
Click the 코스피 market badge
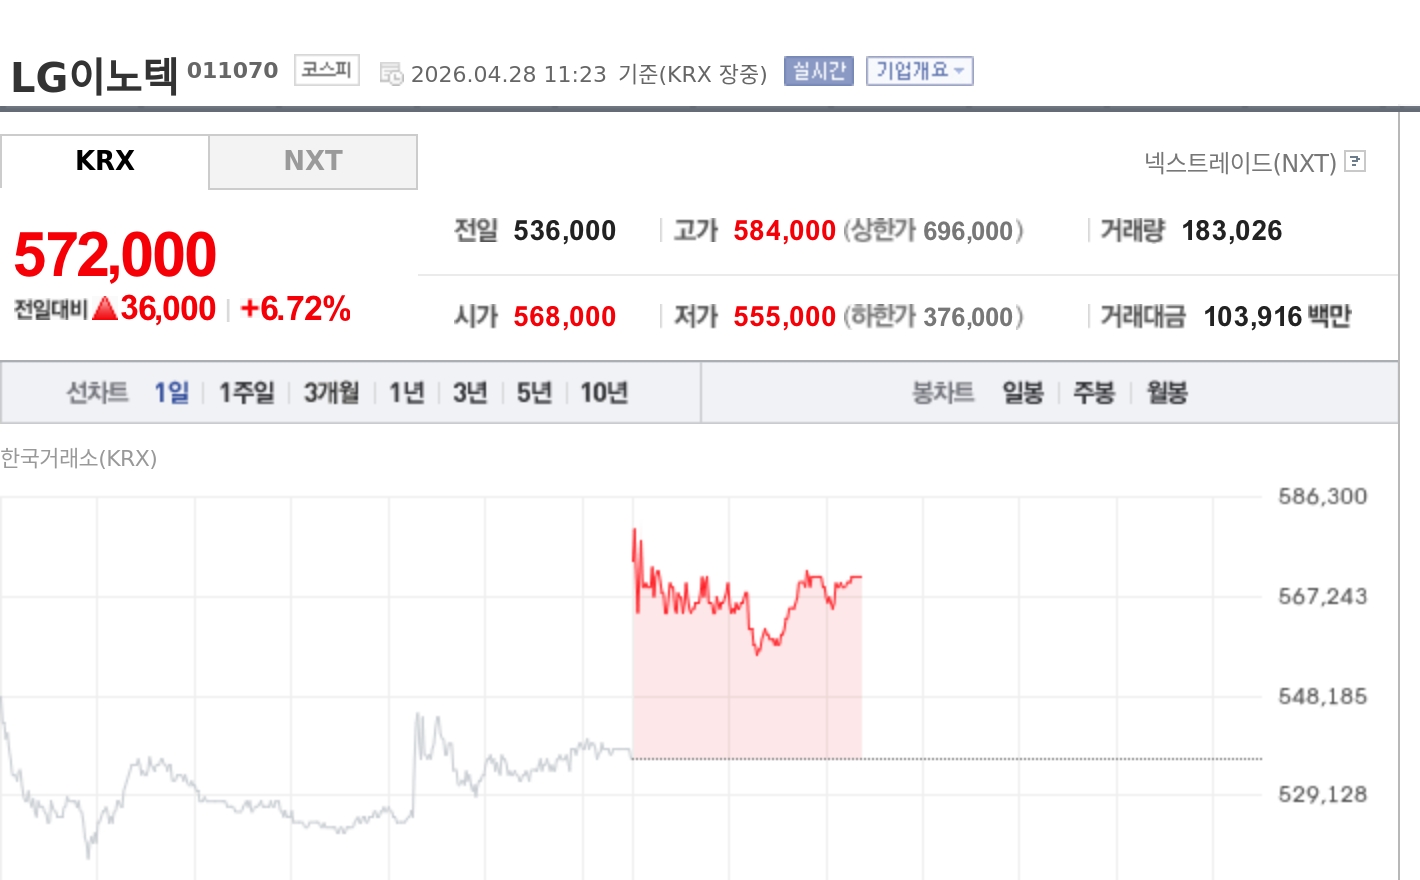tap(326, 69)
